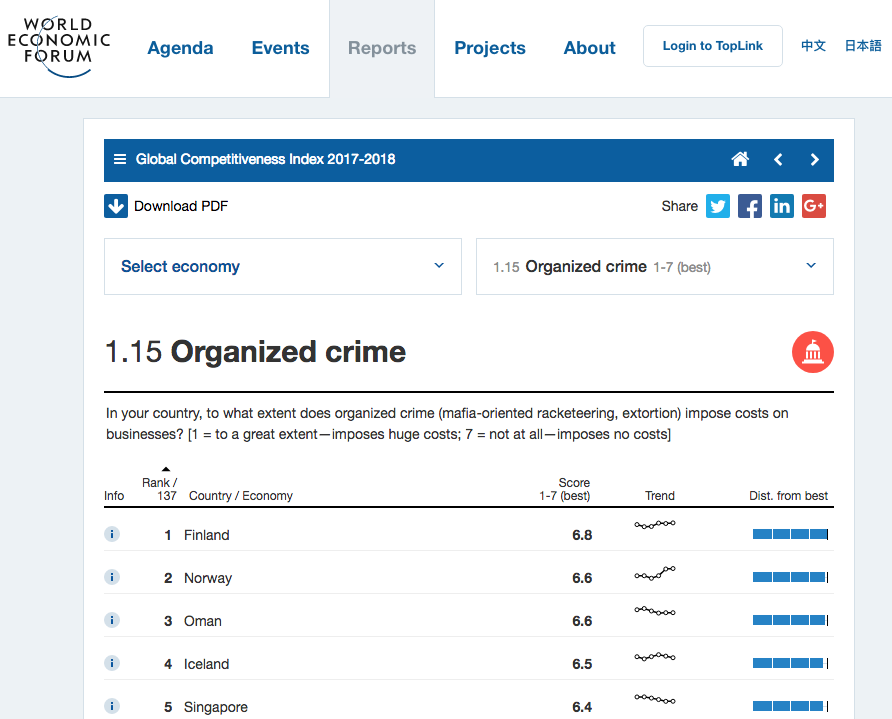Open info icon for Oman
Screen dimensions: 892x719
coord(112,620)
